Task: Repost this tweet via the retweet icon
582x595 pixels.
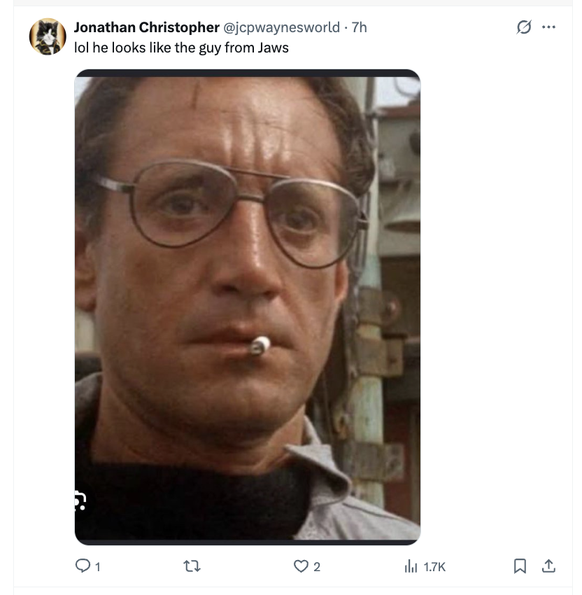Action: pyautogui.click(x=192, y=566)
